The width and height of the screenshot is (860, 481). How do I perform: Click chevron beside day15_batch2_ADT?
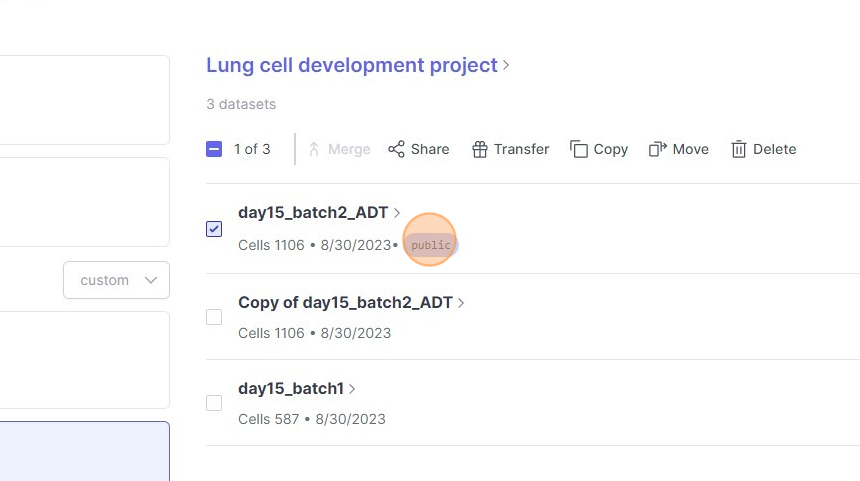coord(397,213)
